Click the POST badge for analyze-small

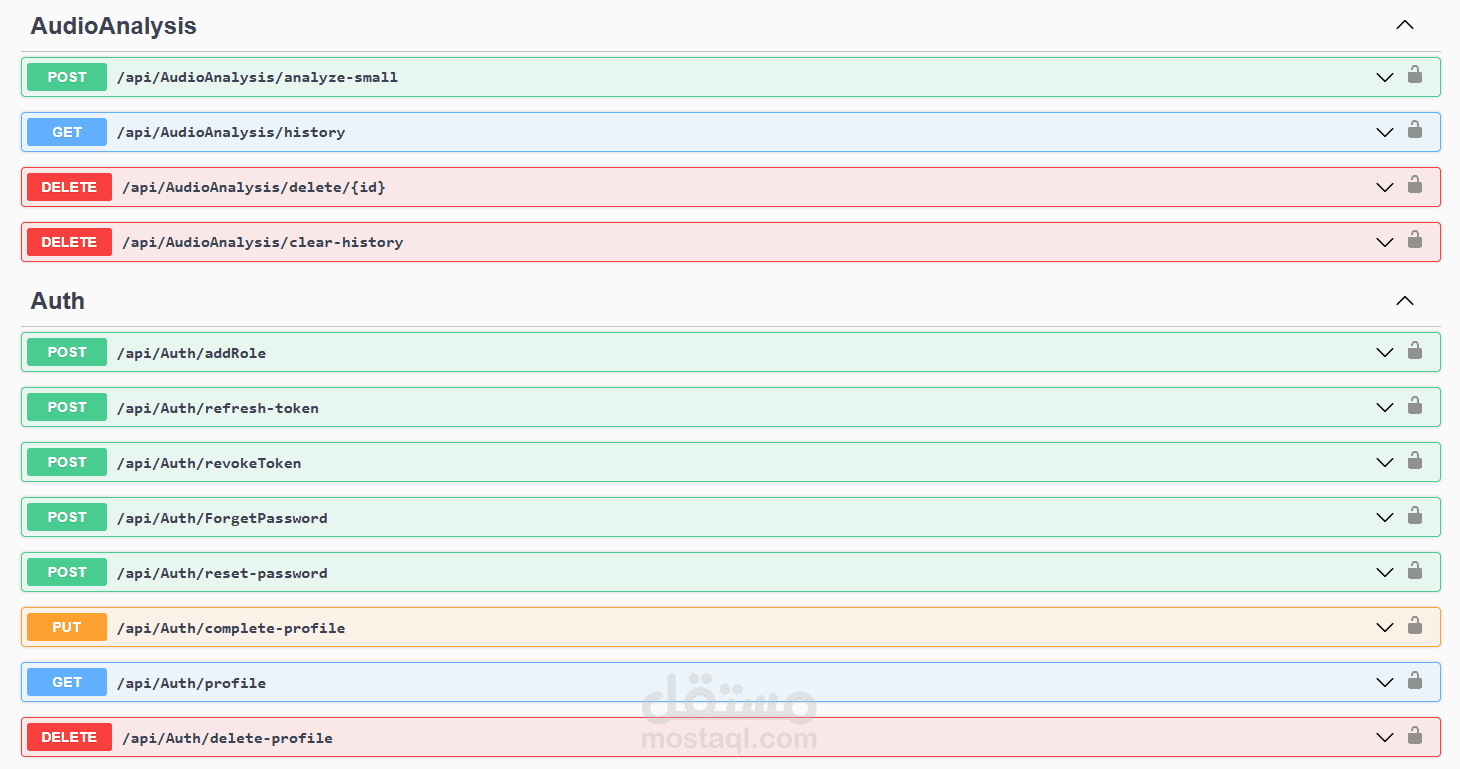click(67, 77)
